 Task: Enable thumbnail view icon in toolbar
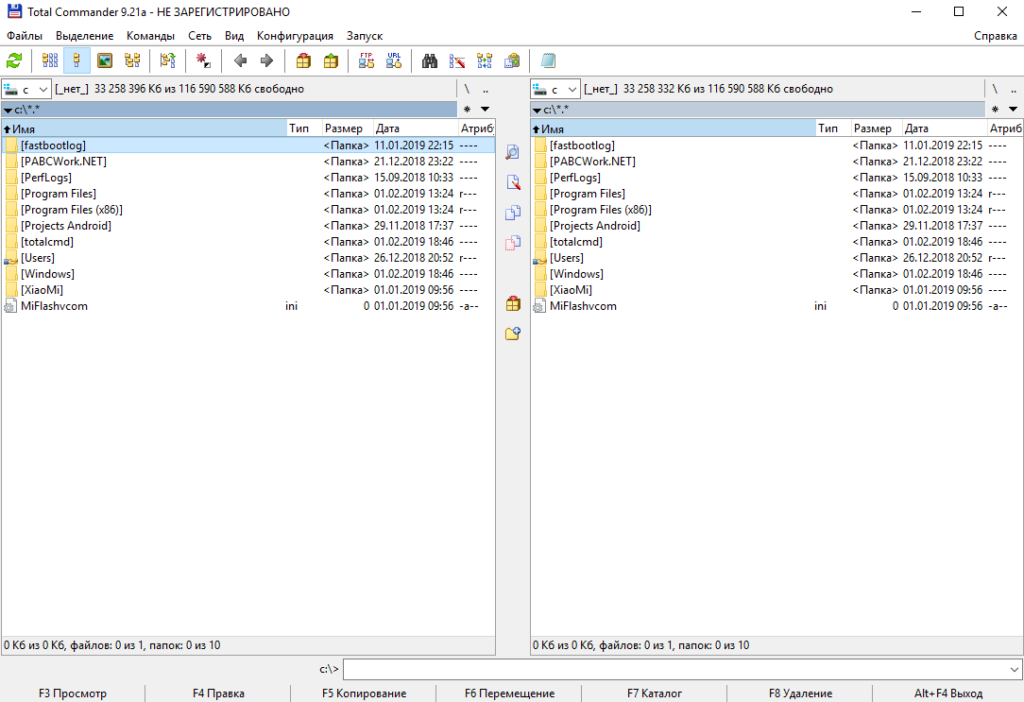pyautogui.click(x=104, y=61)
